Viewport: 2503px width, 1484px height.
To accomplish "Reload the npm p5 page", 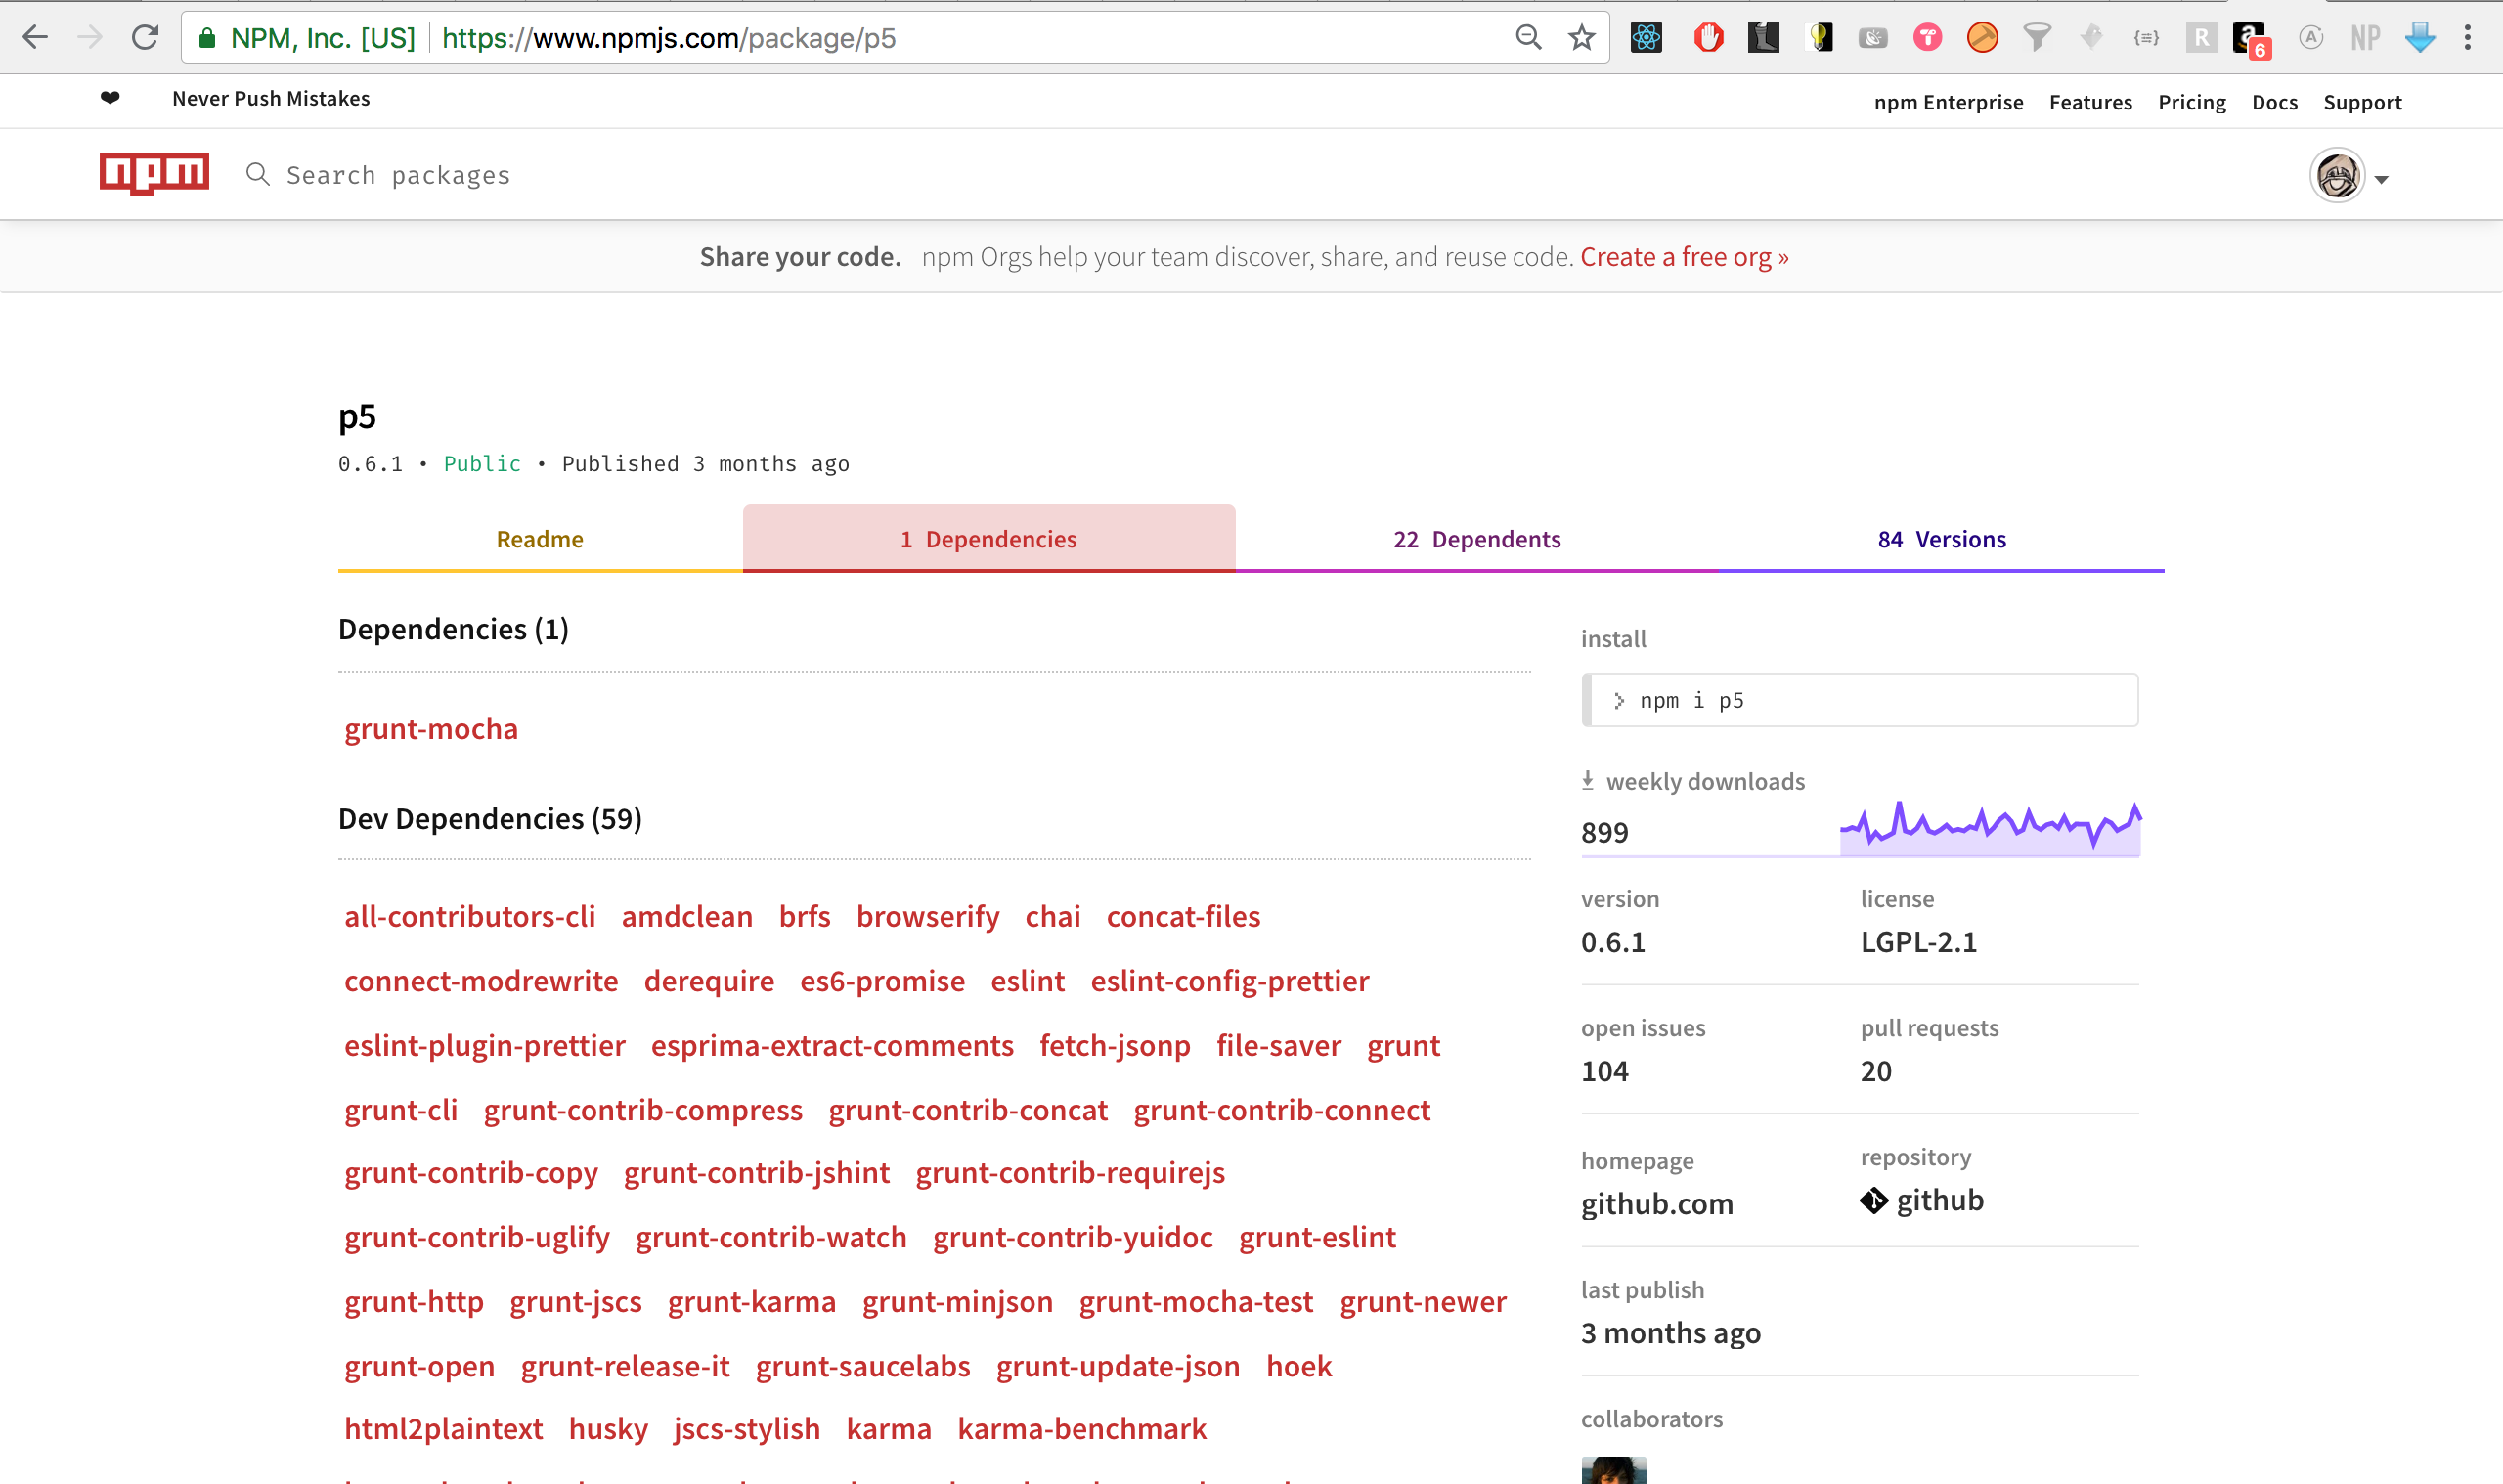I will [145, 38].
